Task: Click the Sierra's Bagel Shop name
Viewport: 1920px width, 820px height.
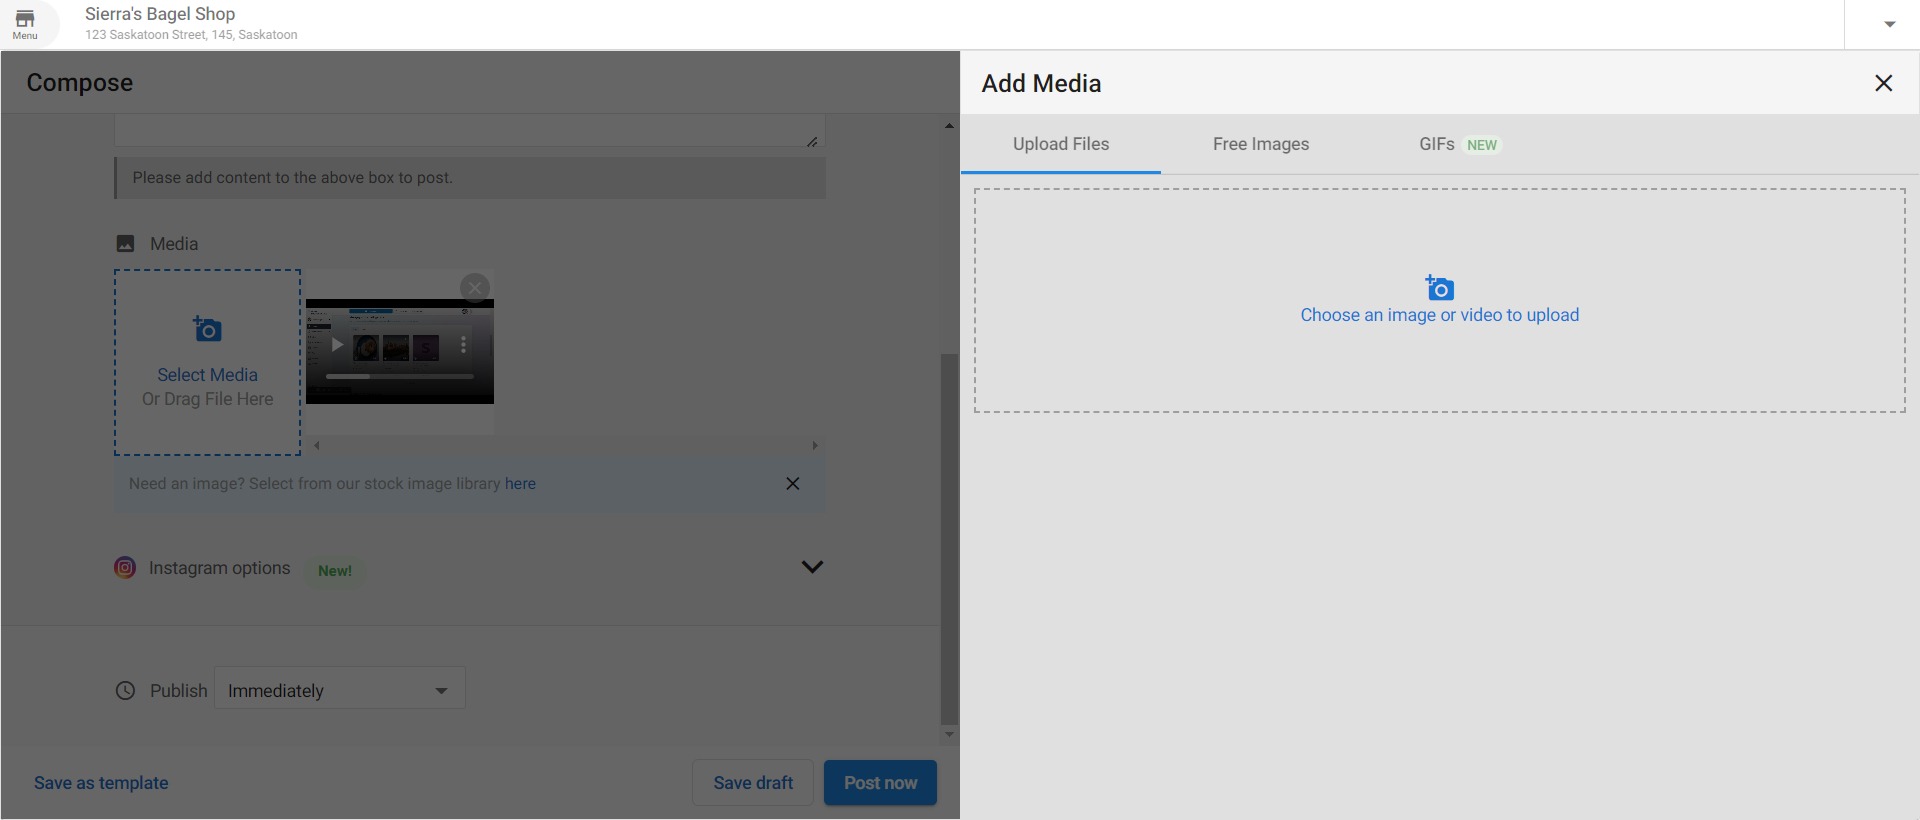Action: 160,14
